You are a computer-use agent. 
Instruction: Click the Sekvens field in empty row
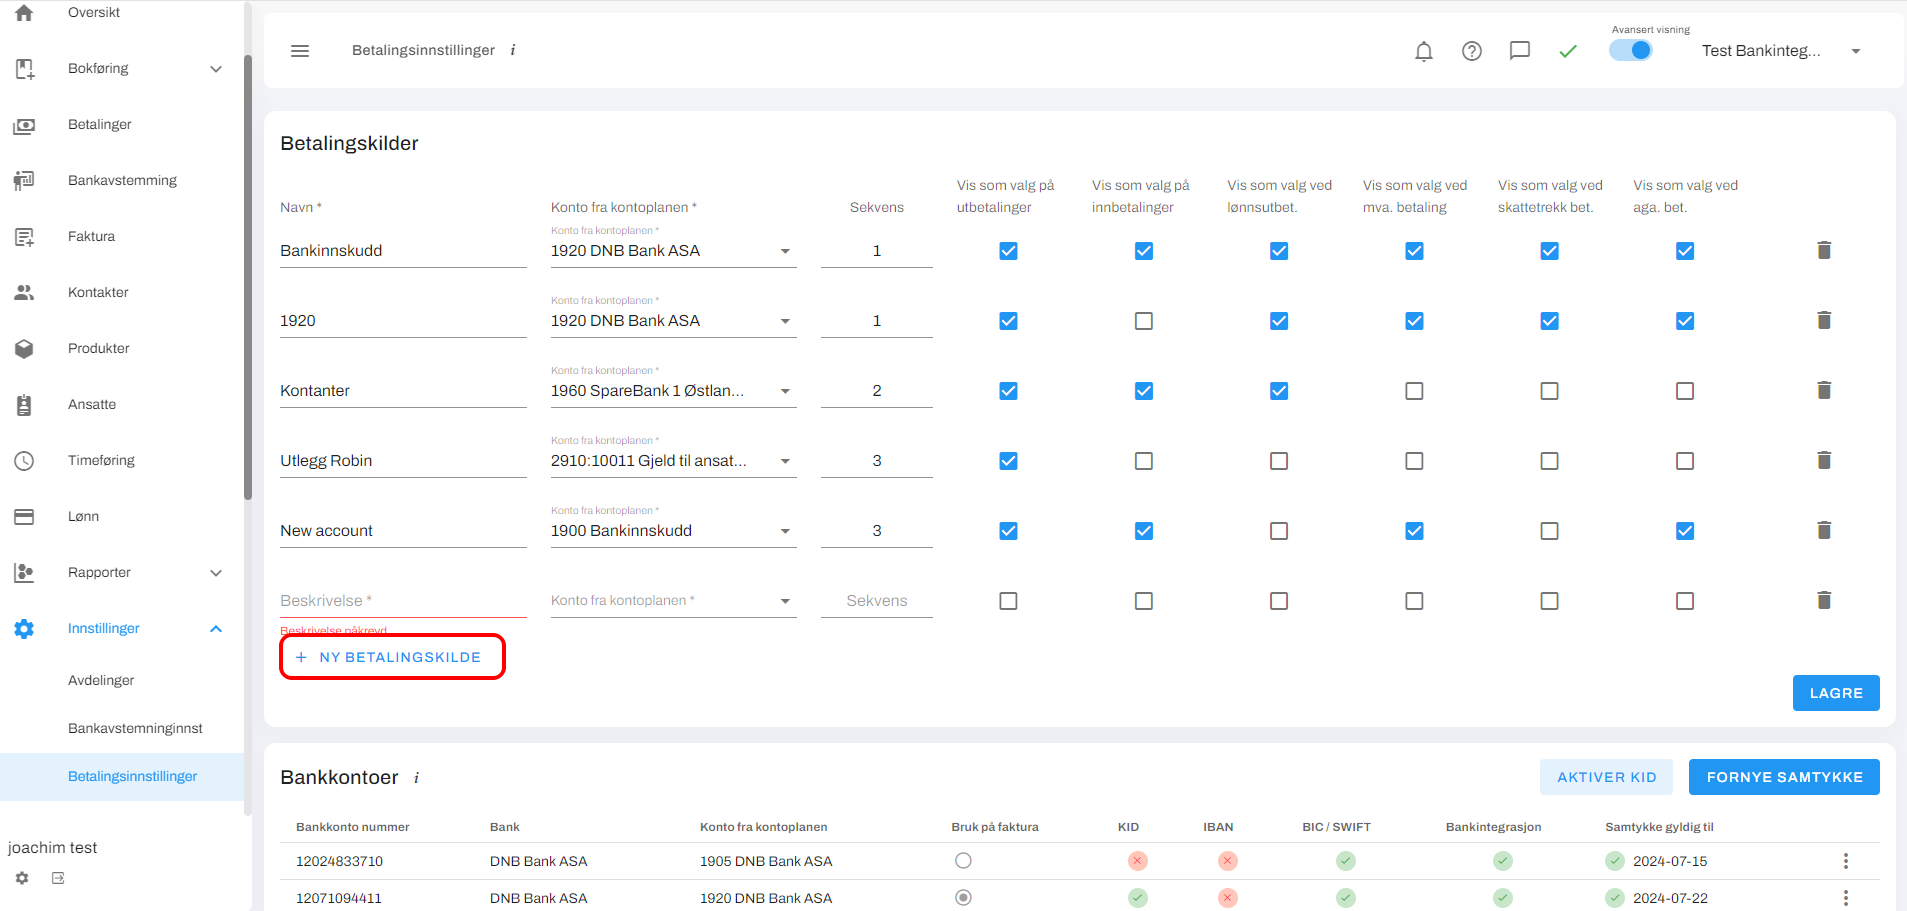[877, 601]
